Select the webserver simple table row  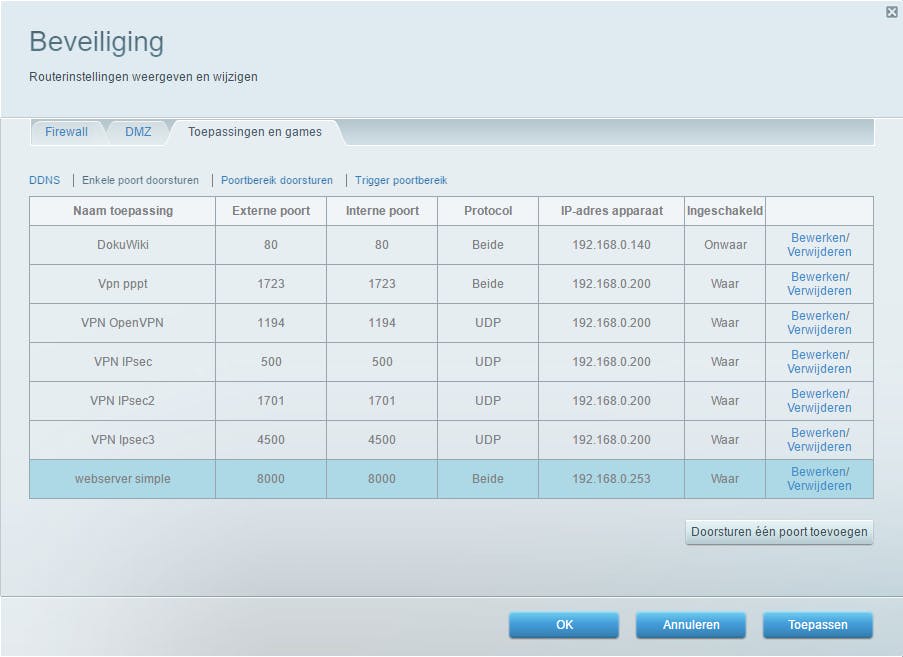[120, 479]
